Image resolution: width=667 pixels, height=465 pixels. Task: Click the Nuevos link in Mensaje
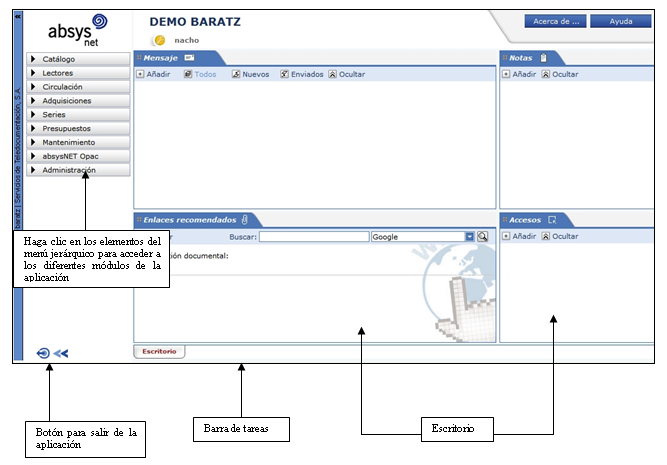[256, 74]
